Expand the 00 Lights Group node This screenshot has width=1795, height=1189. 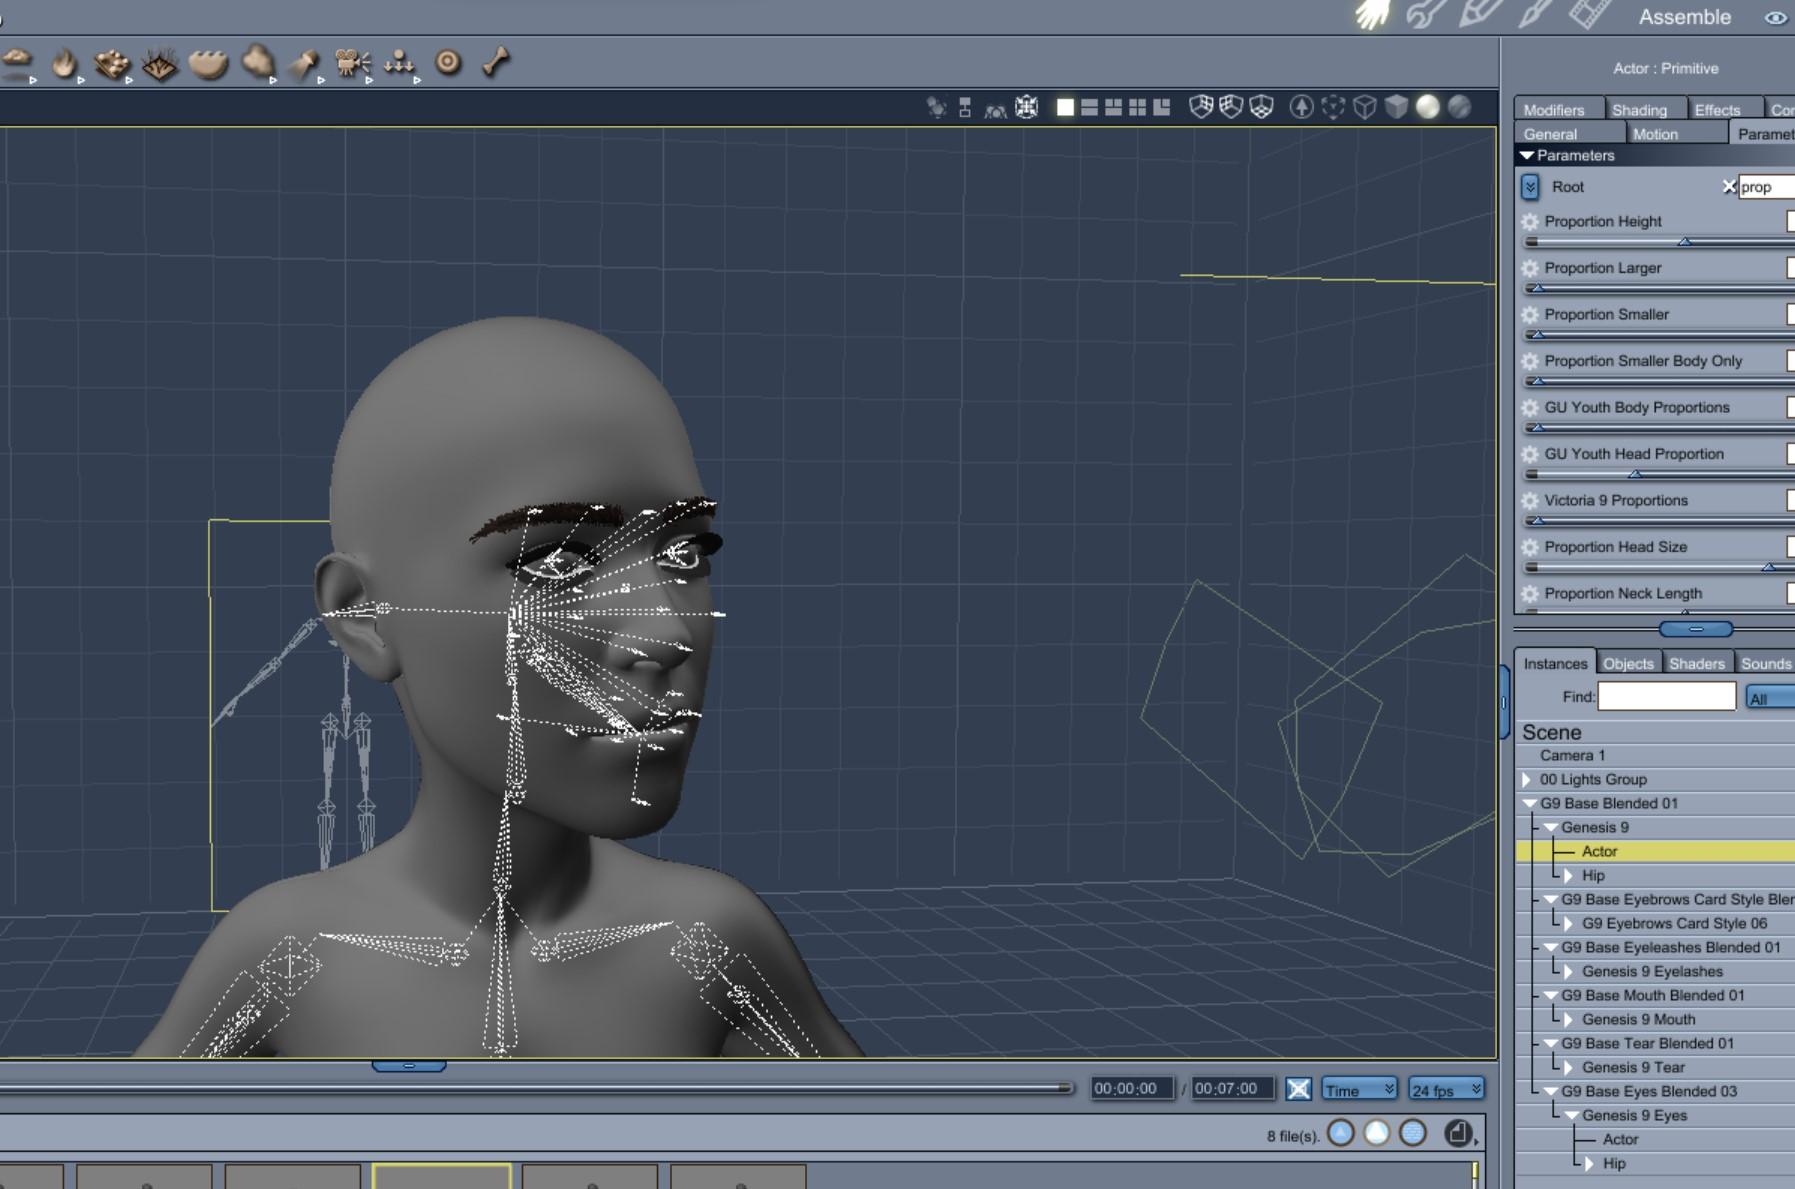[1527, 780]
